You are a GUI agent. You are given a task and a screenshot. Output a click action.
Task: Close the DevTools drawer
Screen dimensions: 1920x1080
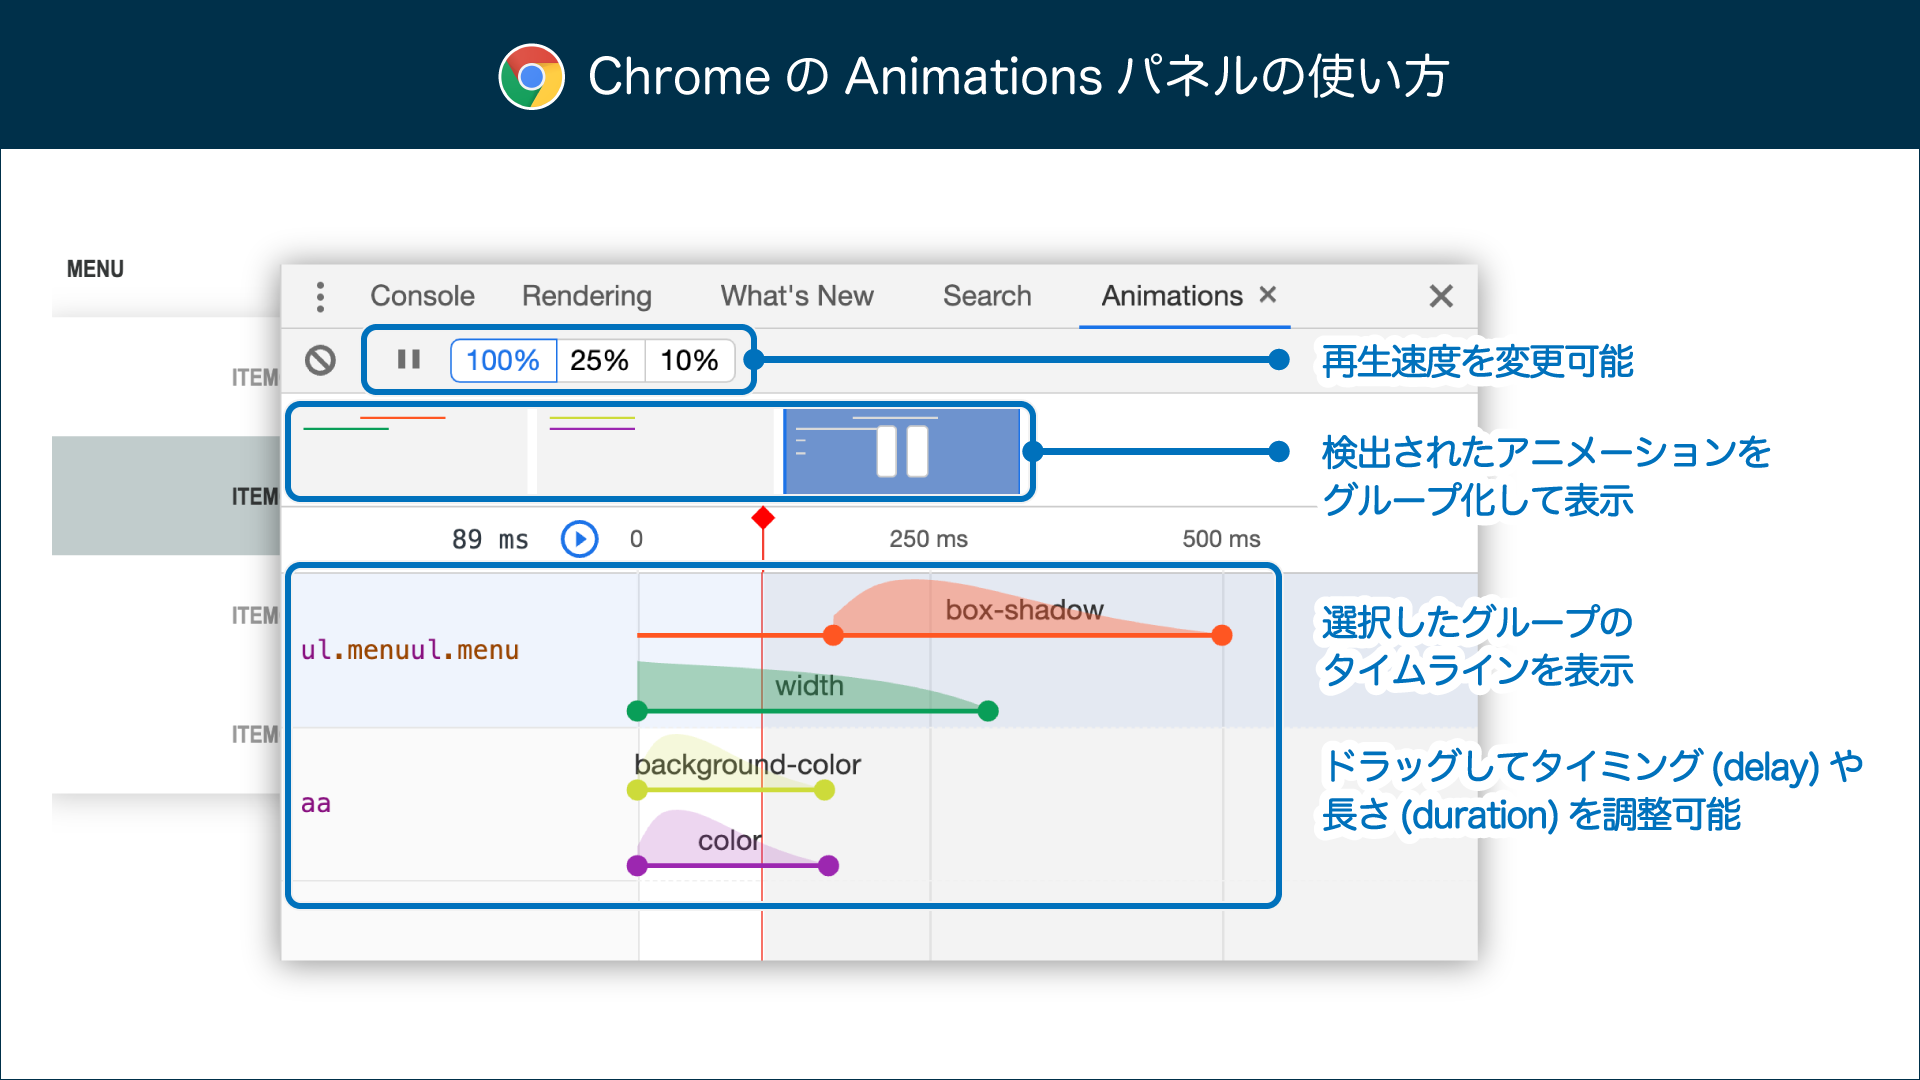pos(1441,296)
